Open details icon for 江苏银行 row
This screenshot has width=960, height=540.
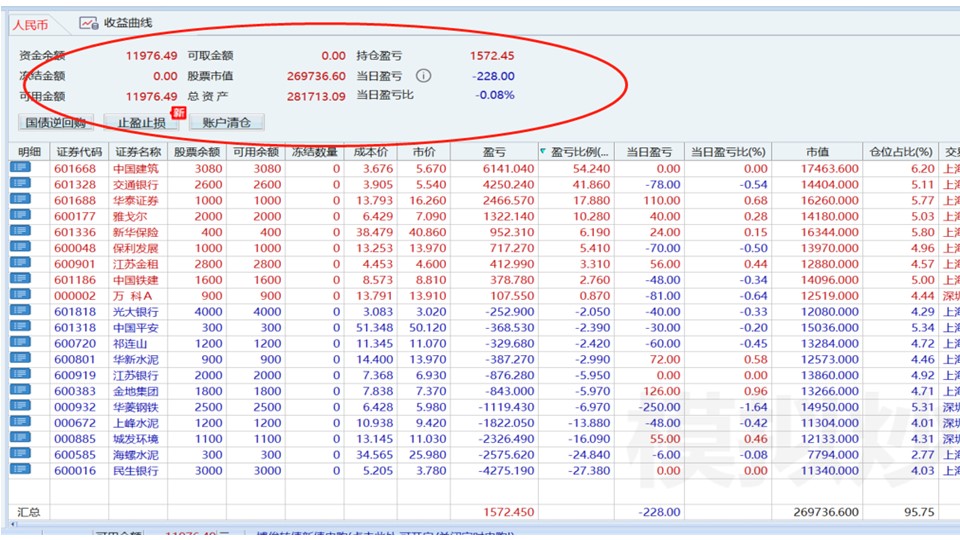(20, 374)
